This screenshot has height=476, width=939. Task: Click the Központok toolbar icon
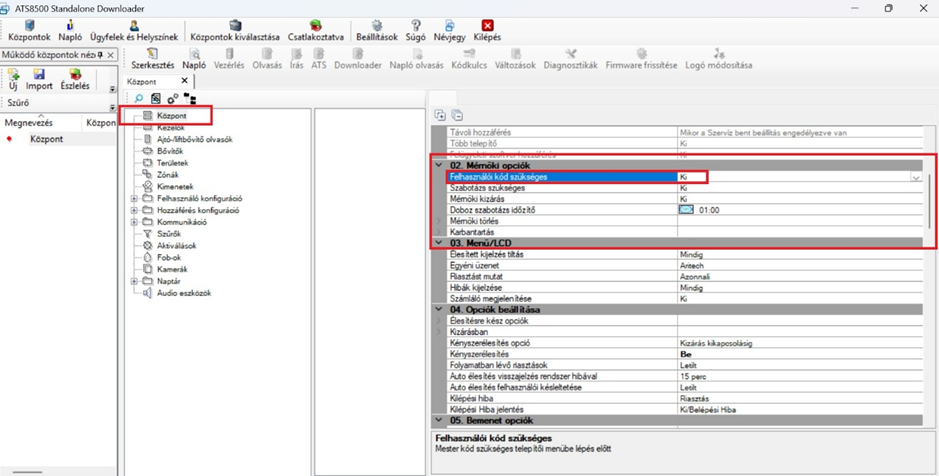coord(28,26)
